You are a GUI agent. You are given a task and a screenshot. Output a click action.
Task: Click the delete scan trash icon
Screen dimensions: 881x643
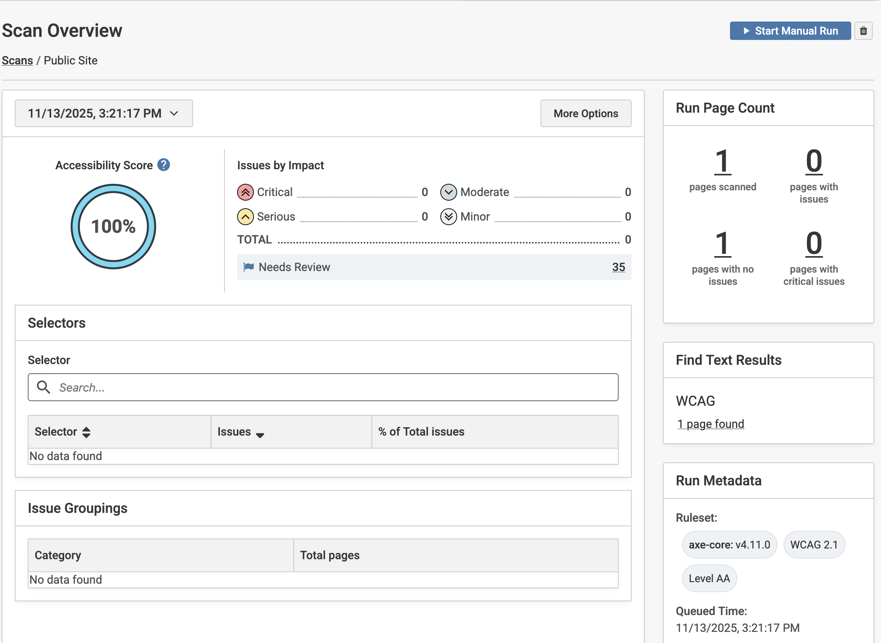pos(863,30)
